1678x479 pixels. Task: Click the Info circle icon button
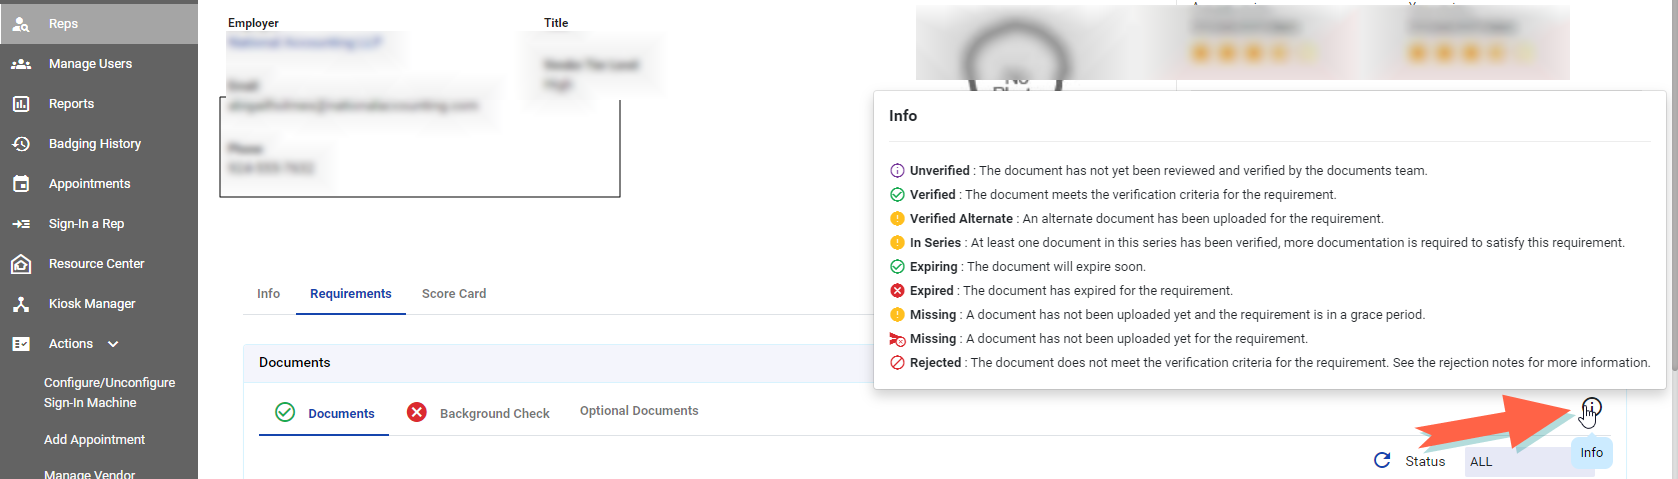1591,407
